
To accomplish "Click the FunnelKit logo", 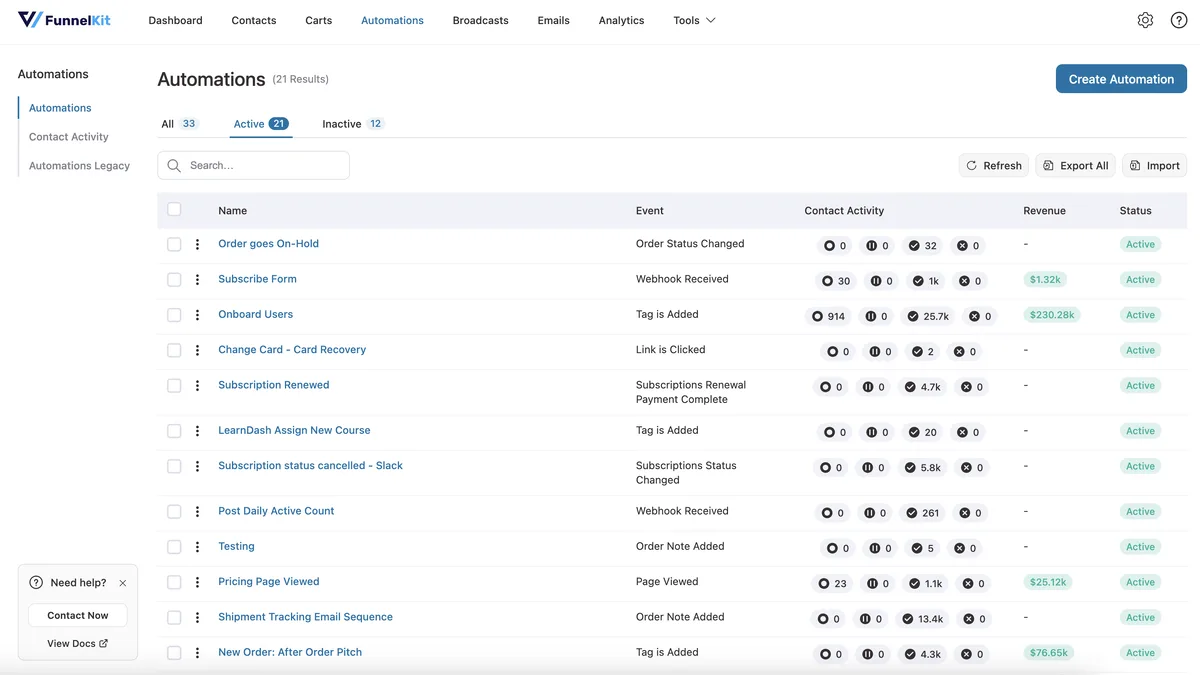I will (64, 20).
